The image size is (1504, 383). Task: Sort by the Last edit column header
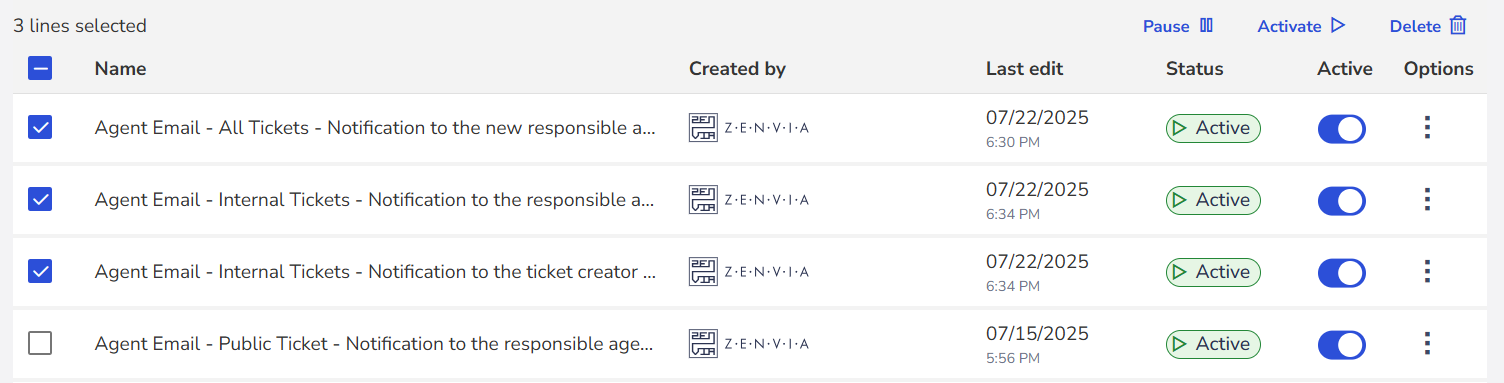pos(1024,69)
